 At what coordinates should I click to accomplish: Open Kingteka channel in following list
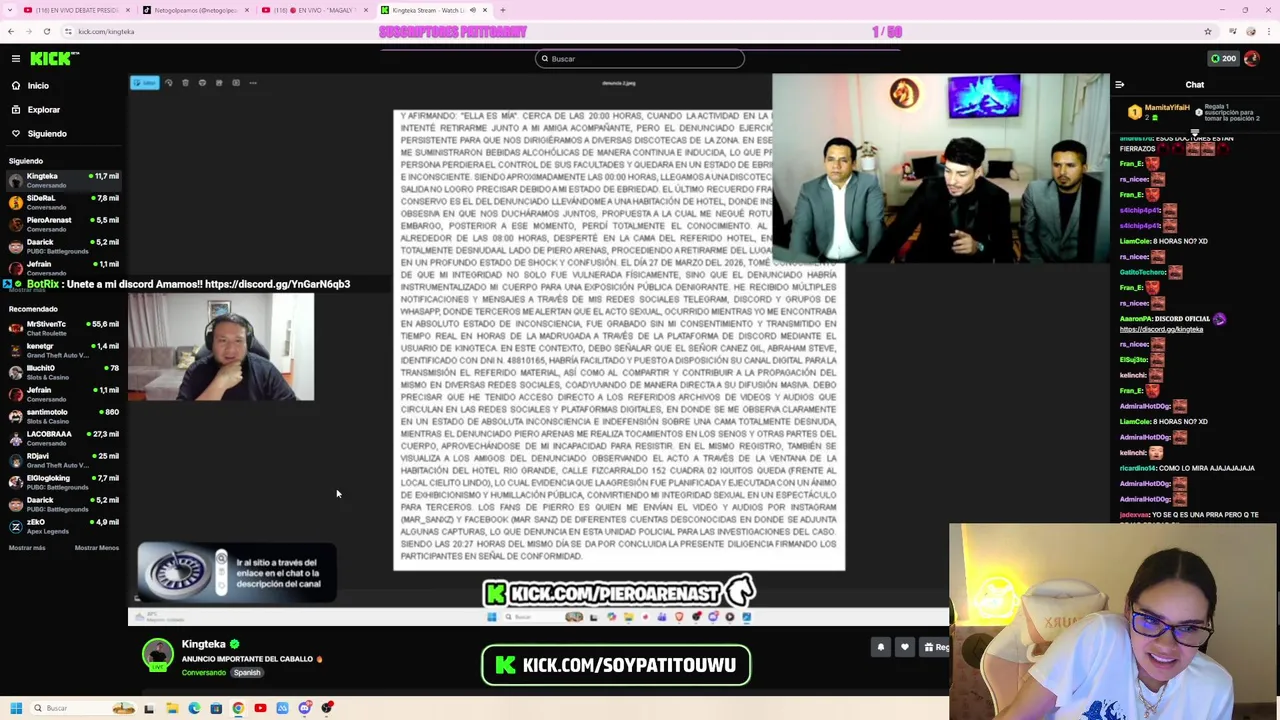(x=62, y=180)
